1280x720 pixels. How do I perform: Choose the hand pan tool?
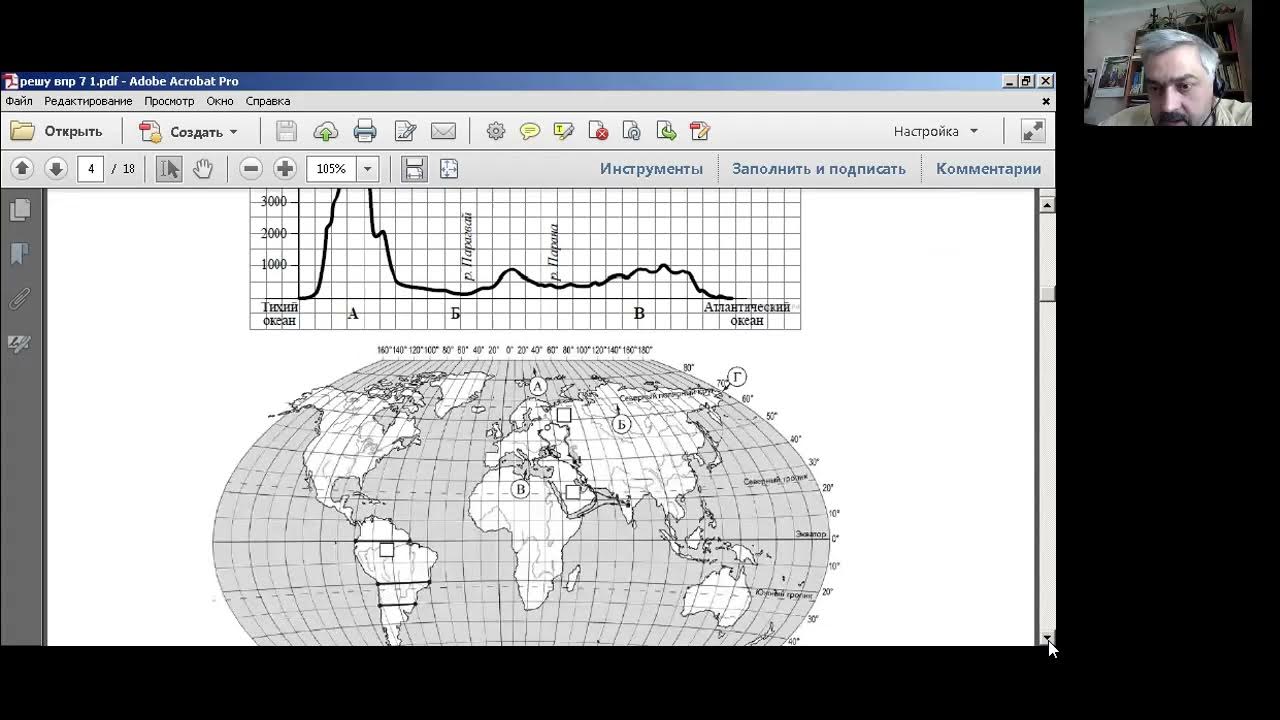tap(203, 169)
